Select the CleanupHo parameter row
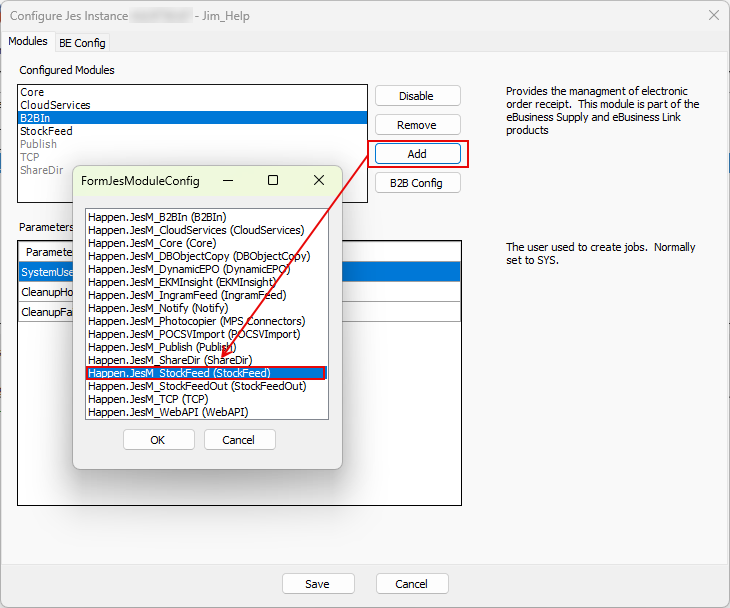730x608 pixels. (x=46, y=292)
